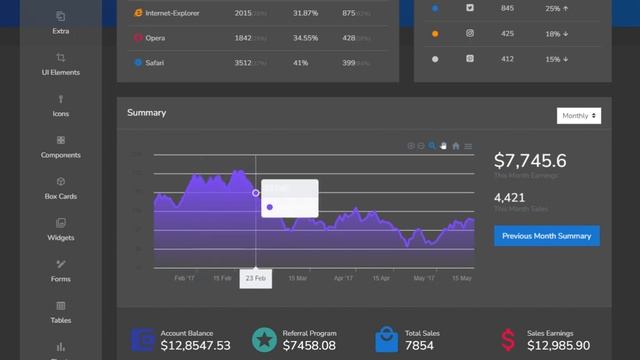Viewport: 640px width, 360px height.
Task: Click the social icon in the 412 row
Action: (x=470, y=58)
